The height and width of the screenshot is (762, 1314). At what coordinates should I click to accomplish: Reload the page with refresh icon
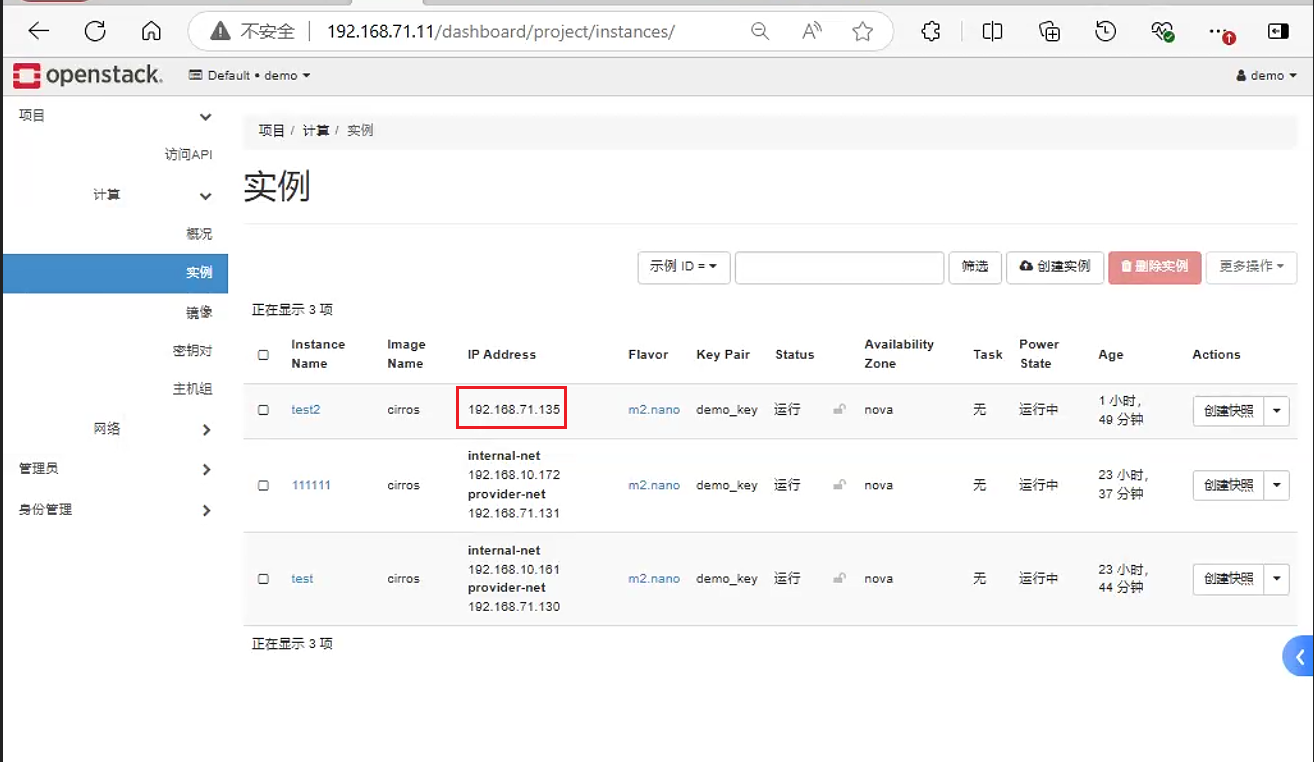[95, 31]
